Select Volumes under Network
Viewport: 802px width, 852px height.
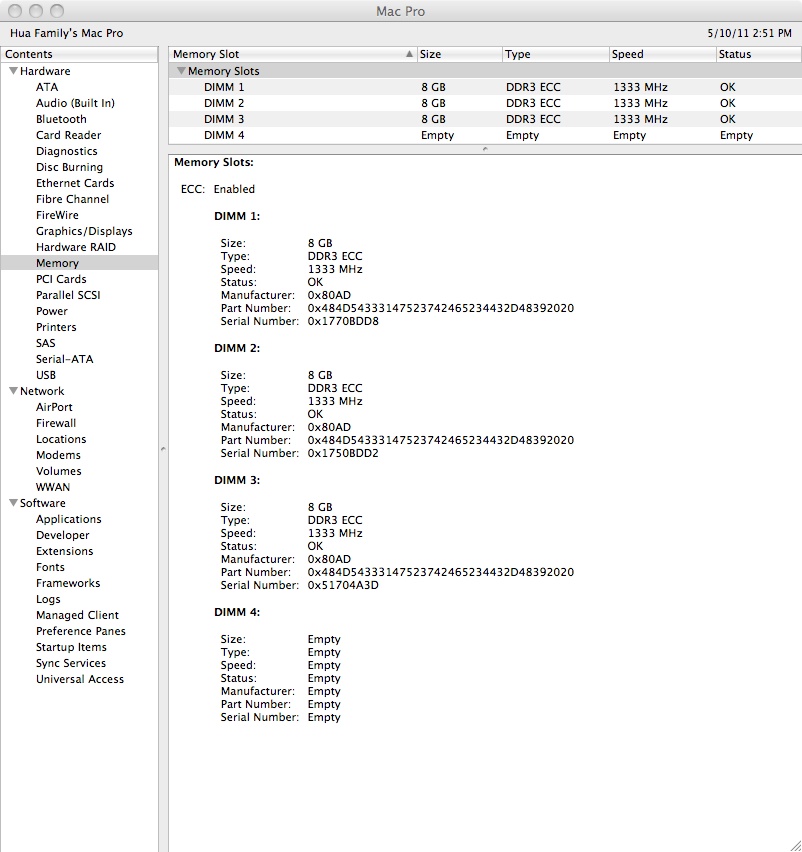point(59,471)
